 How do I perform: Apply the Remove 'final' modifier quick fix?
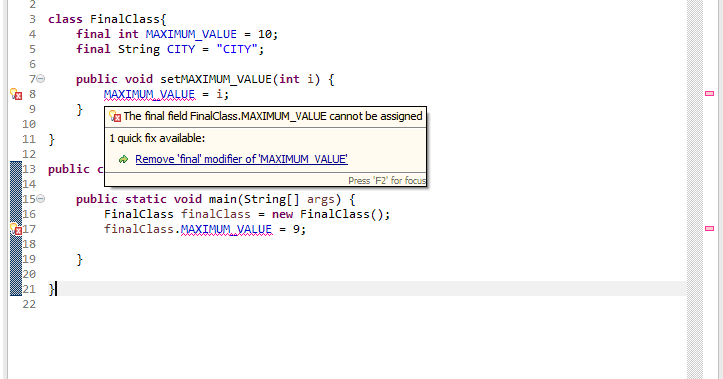pos(241,159)
